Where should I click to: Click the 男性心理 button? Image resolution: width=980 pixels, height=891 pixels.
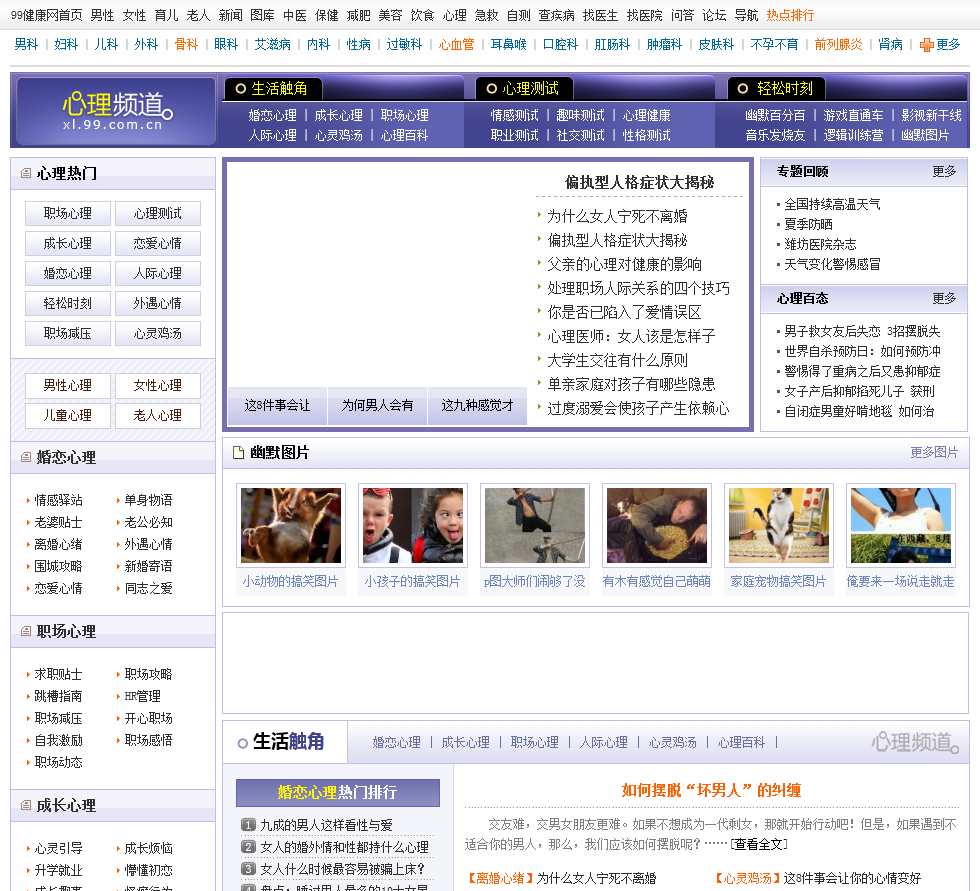[x=68, y=386]
